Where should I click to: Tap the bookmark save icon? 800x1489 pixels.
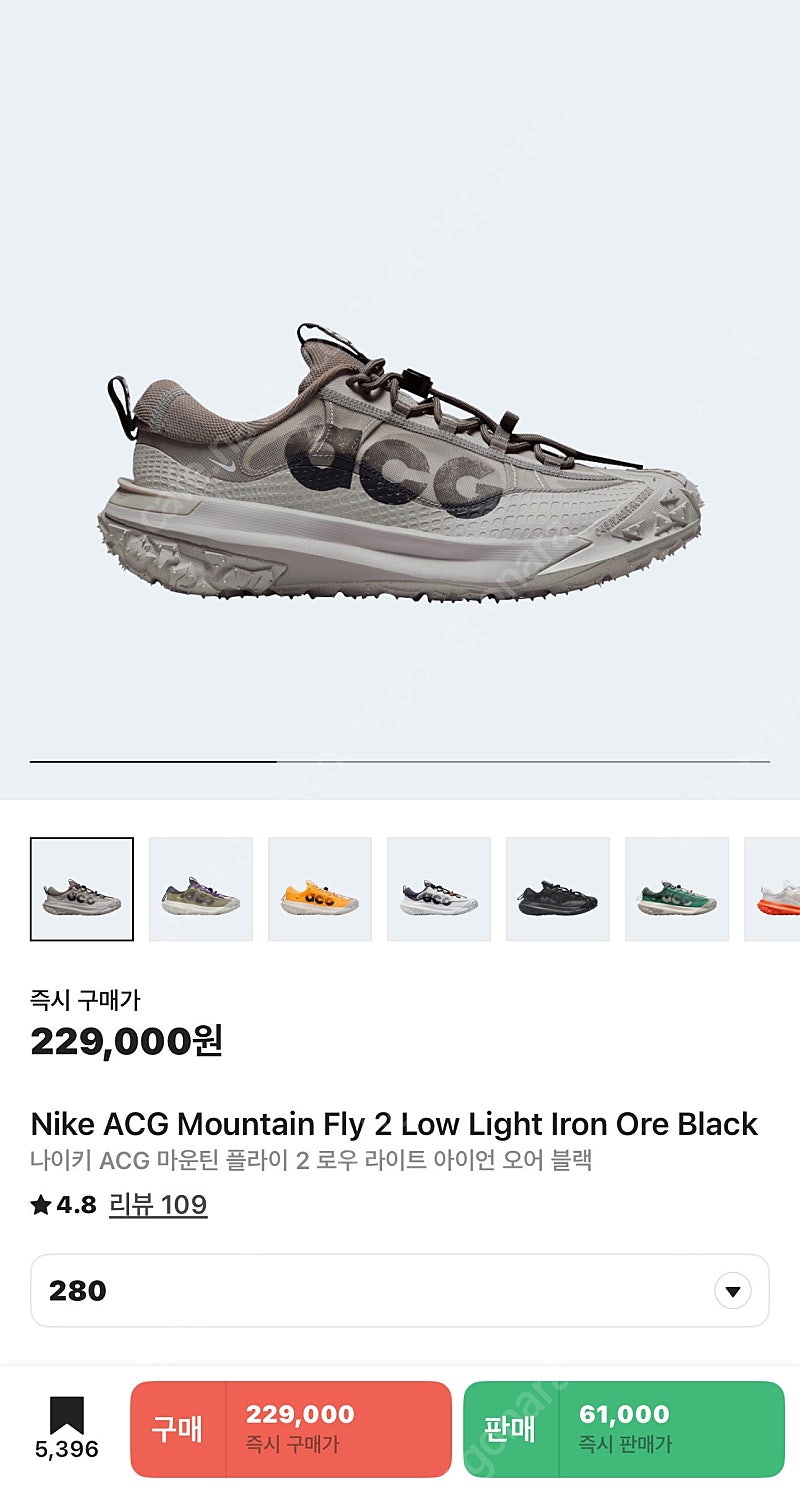point(67,1415)
